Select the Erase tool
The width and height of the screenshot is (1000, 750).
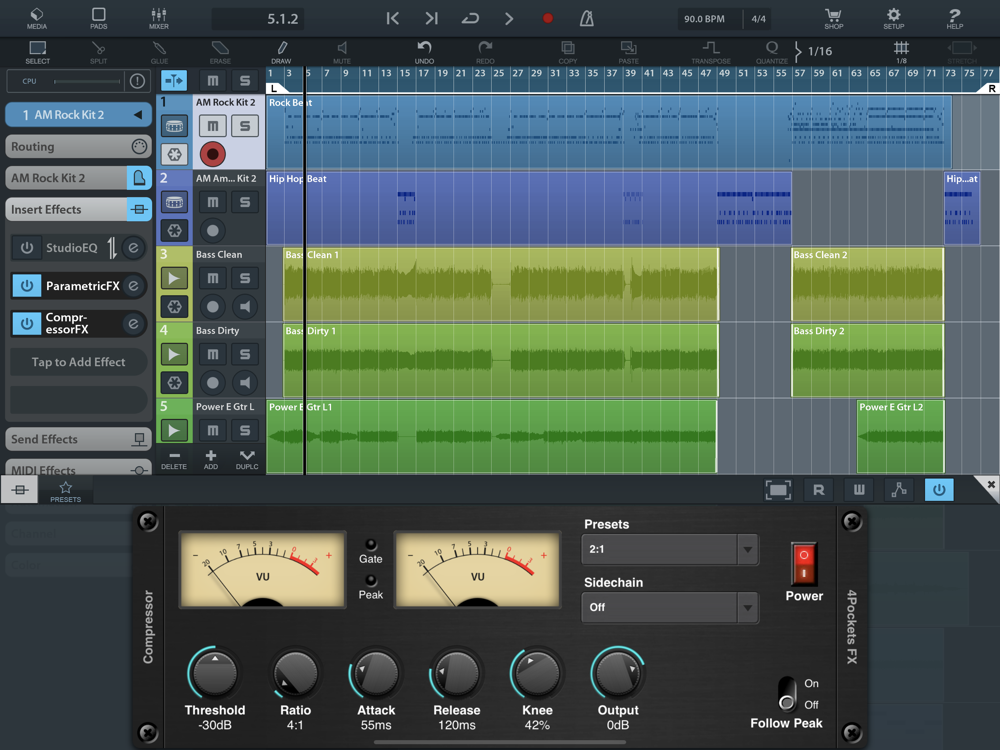click(x=220, y=51)
